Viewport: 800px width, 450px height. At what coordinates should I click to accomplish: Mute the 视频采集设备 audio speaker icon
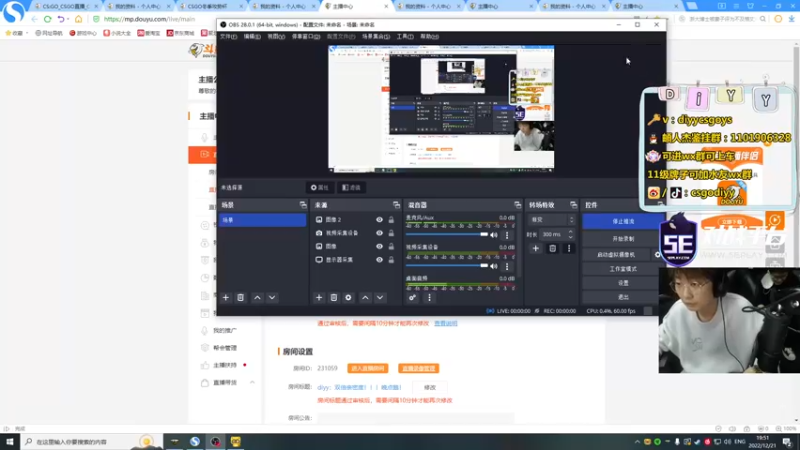click(494, 266)
